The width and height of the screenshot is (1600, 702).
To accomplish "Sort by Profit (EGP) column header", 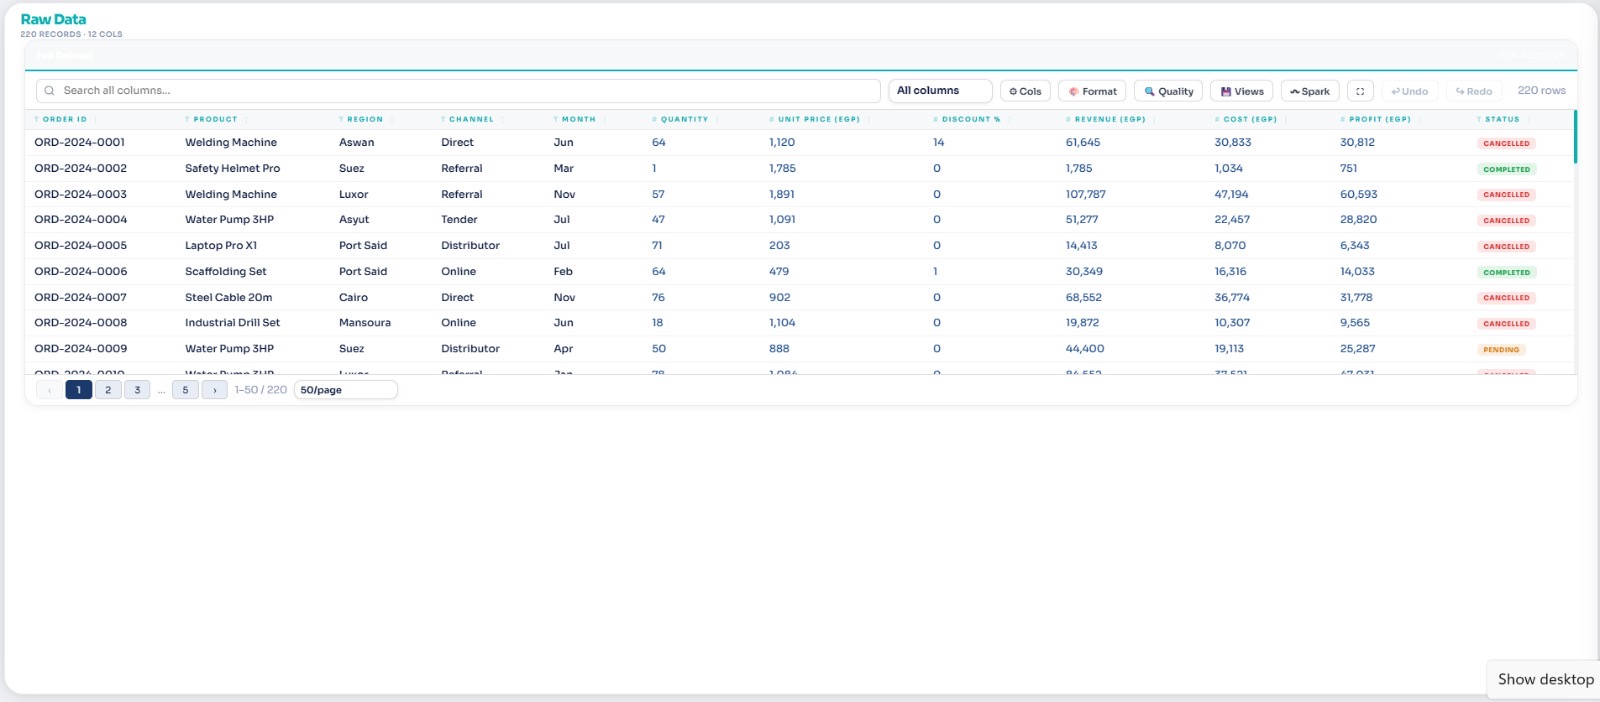I will (x=1379, y=119).
